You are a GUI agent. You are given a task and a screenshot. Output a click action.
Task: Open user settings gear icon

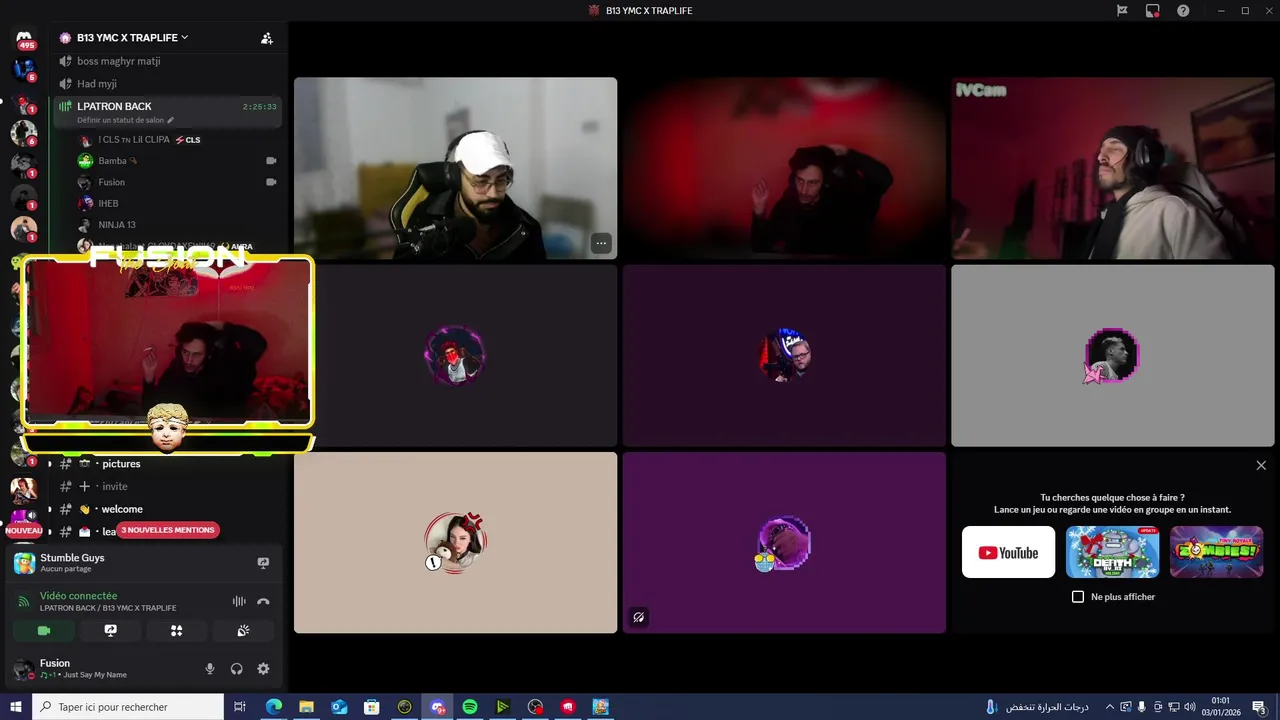coord(264,669)
